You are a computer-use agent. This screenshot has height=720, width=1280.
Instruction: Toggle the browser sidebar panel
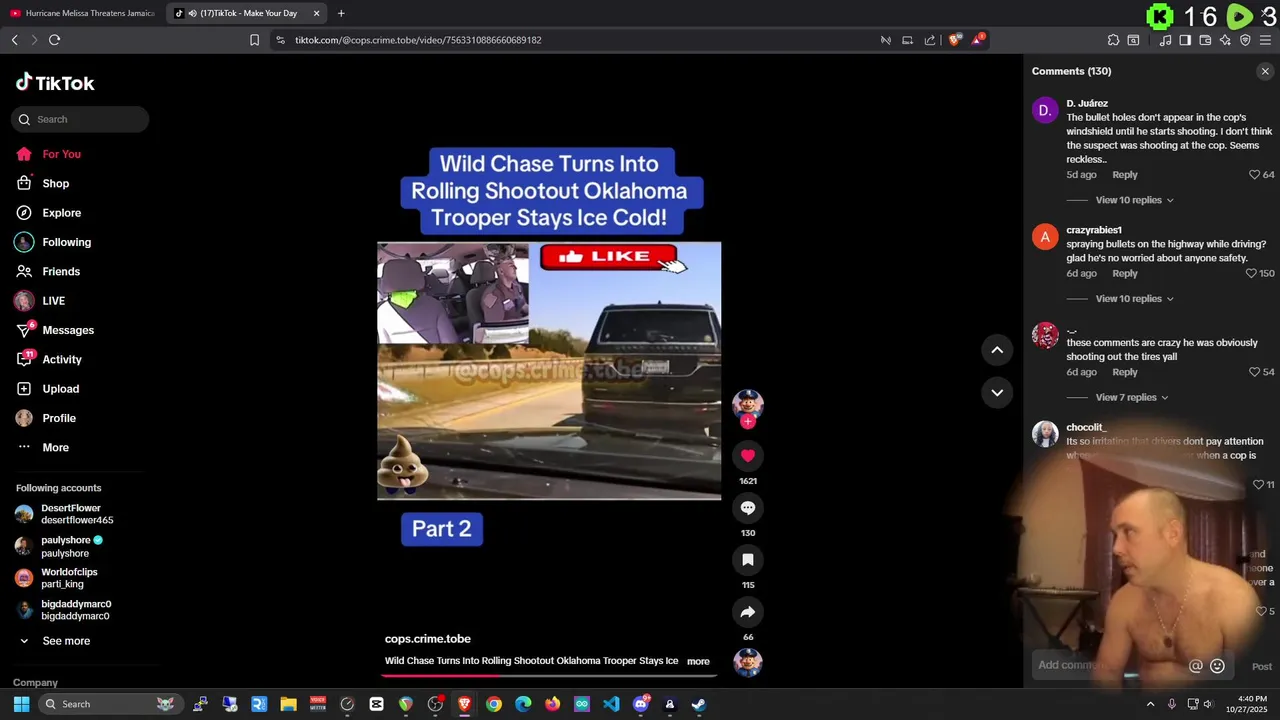pos(1185,40)
